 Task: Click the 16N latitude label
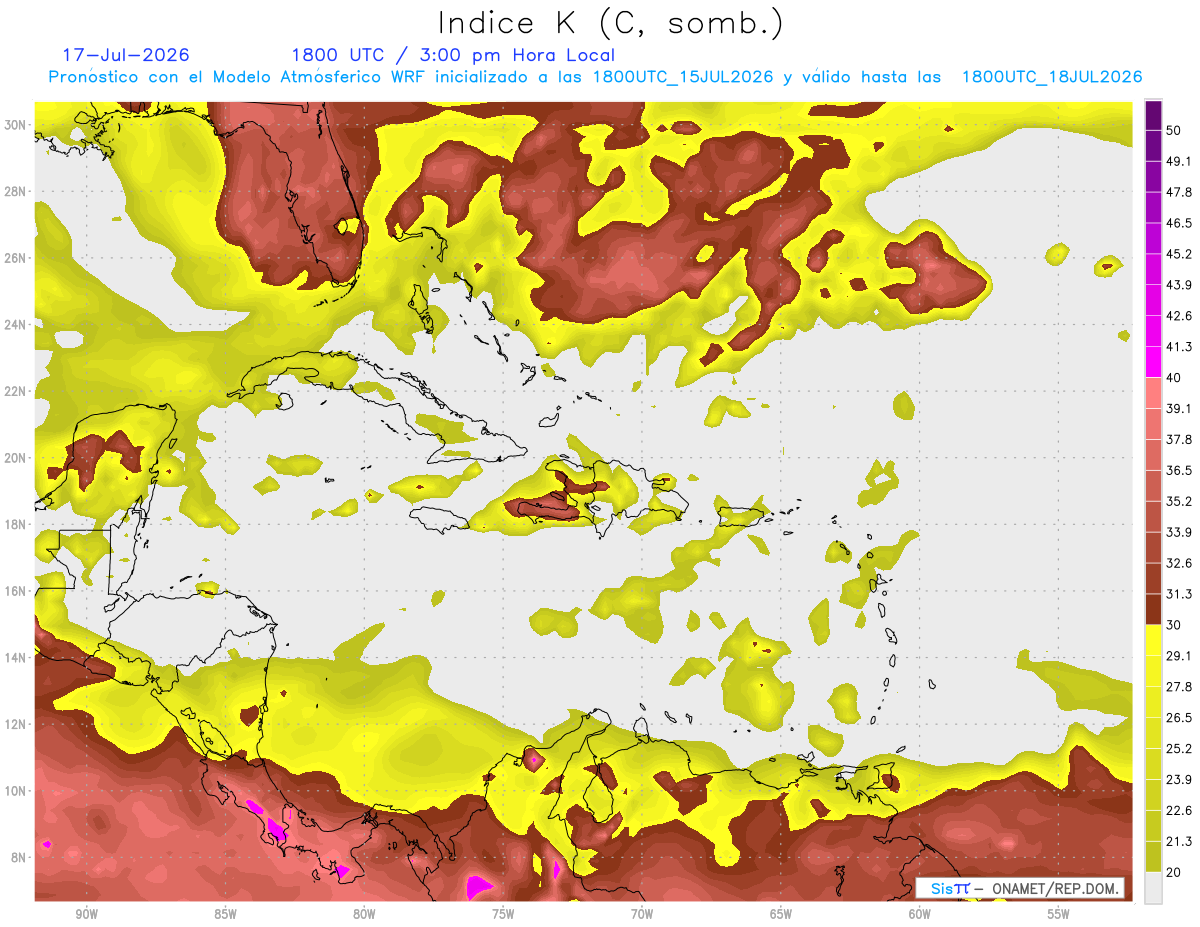pyautogui.click(x=15, y=591)
